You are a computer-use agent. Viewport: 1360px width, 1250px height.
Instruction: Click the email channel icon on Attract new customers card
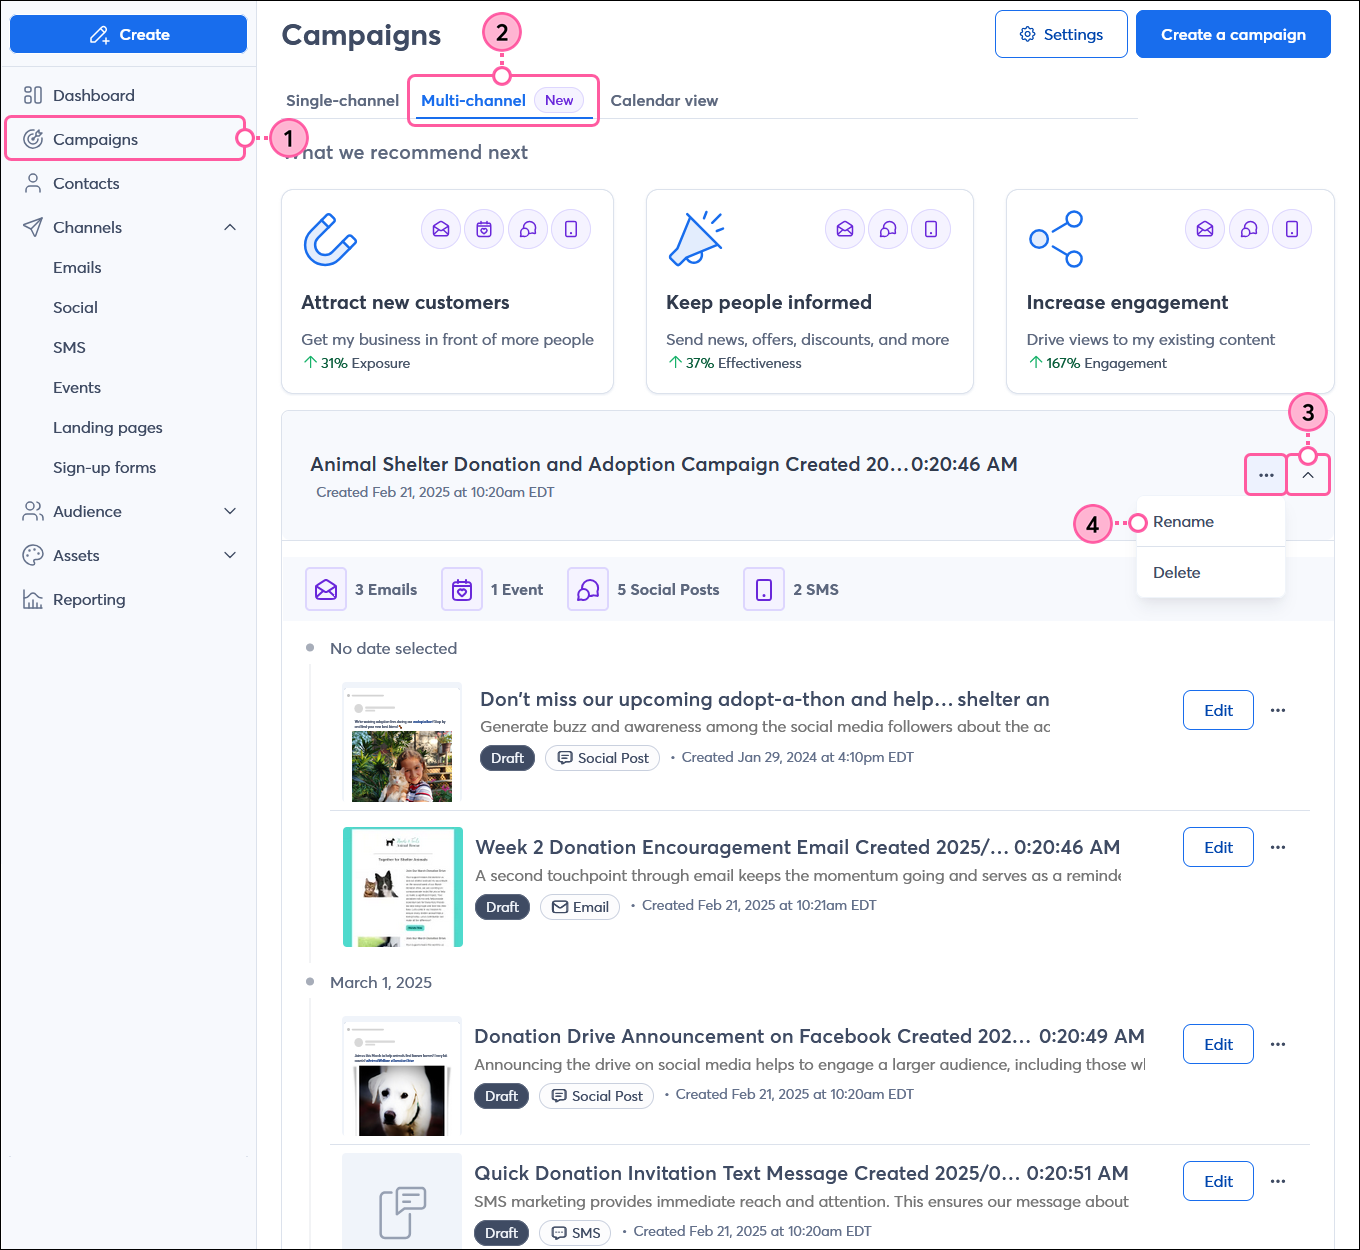pos(440,229)
